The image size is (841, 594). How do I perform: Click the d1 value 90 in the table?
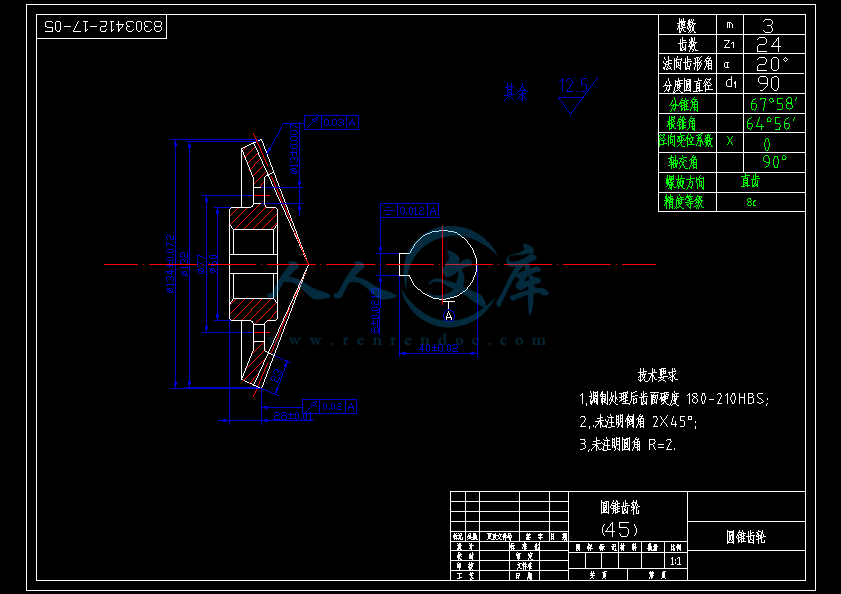[769, 83]
